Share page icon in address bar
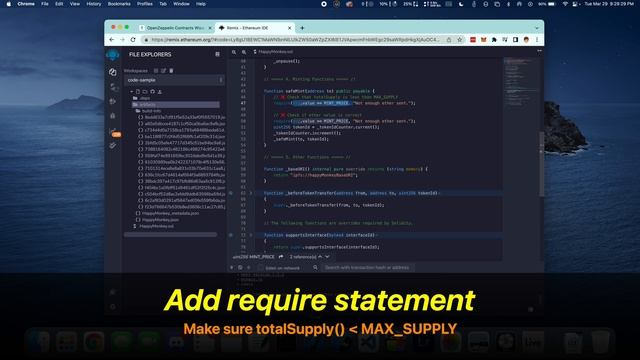The image size is (640, 360). (449, 40)
